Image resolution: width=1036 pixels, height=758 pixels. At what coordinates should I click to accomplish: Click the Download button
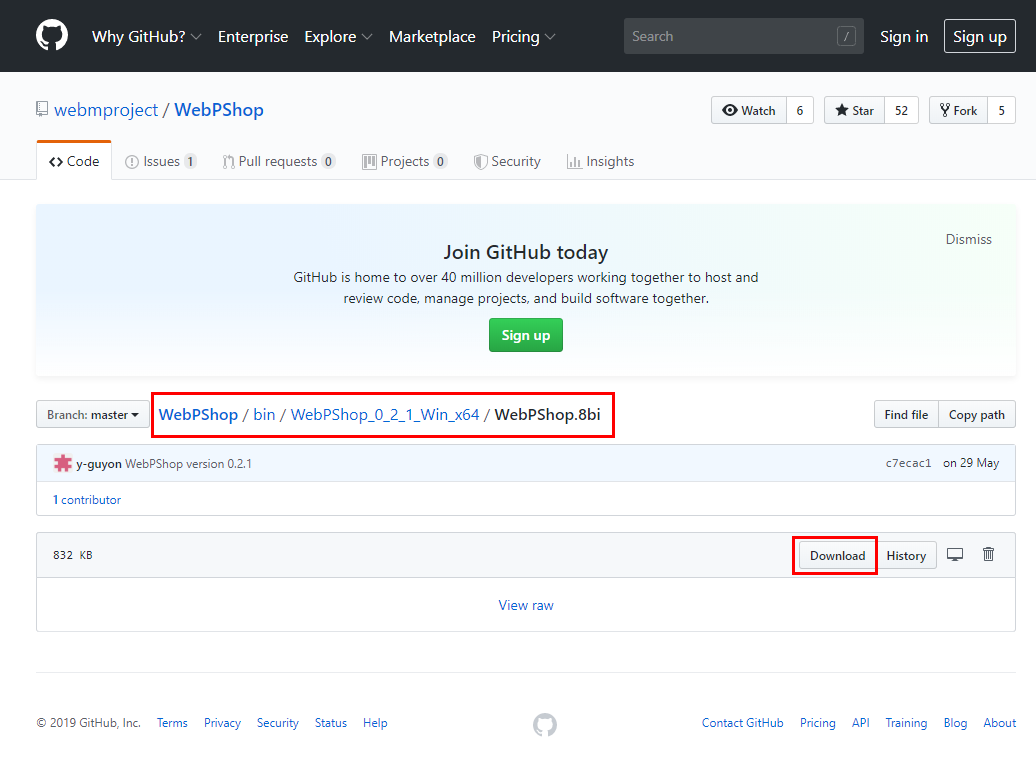837,555
